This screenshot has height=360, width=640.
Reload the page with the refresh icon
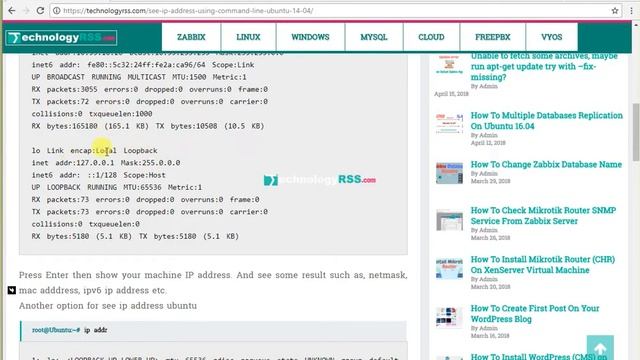40,11
